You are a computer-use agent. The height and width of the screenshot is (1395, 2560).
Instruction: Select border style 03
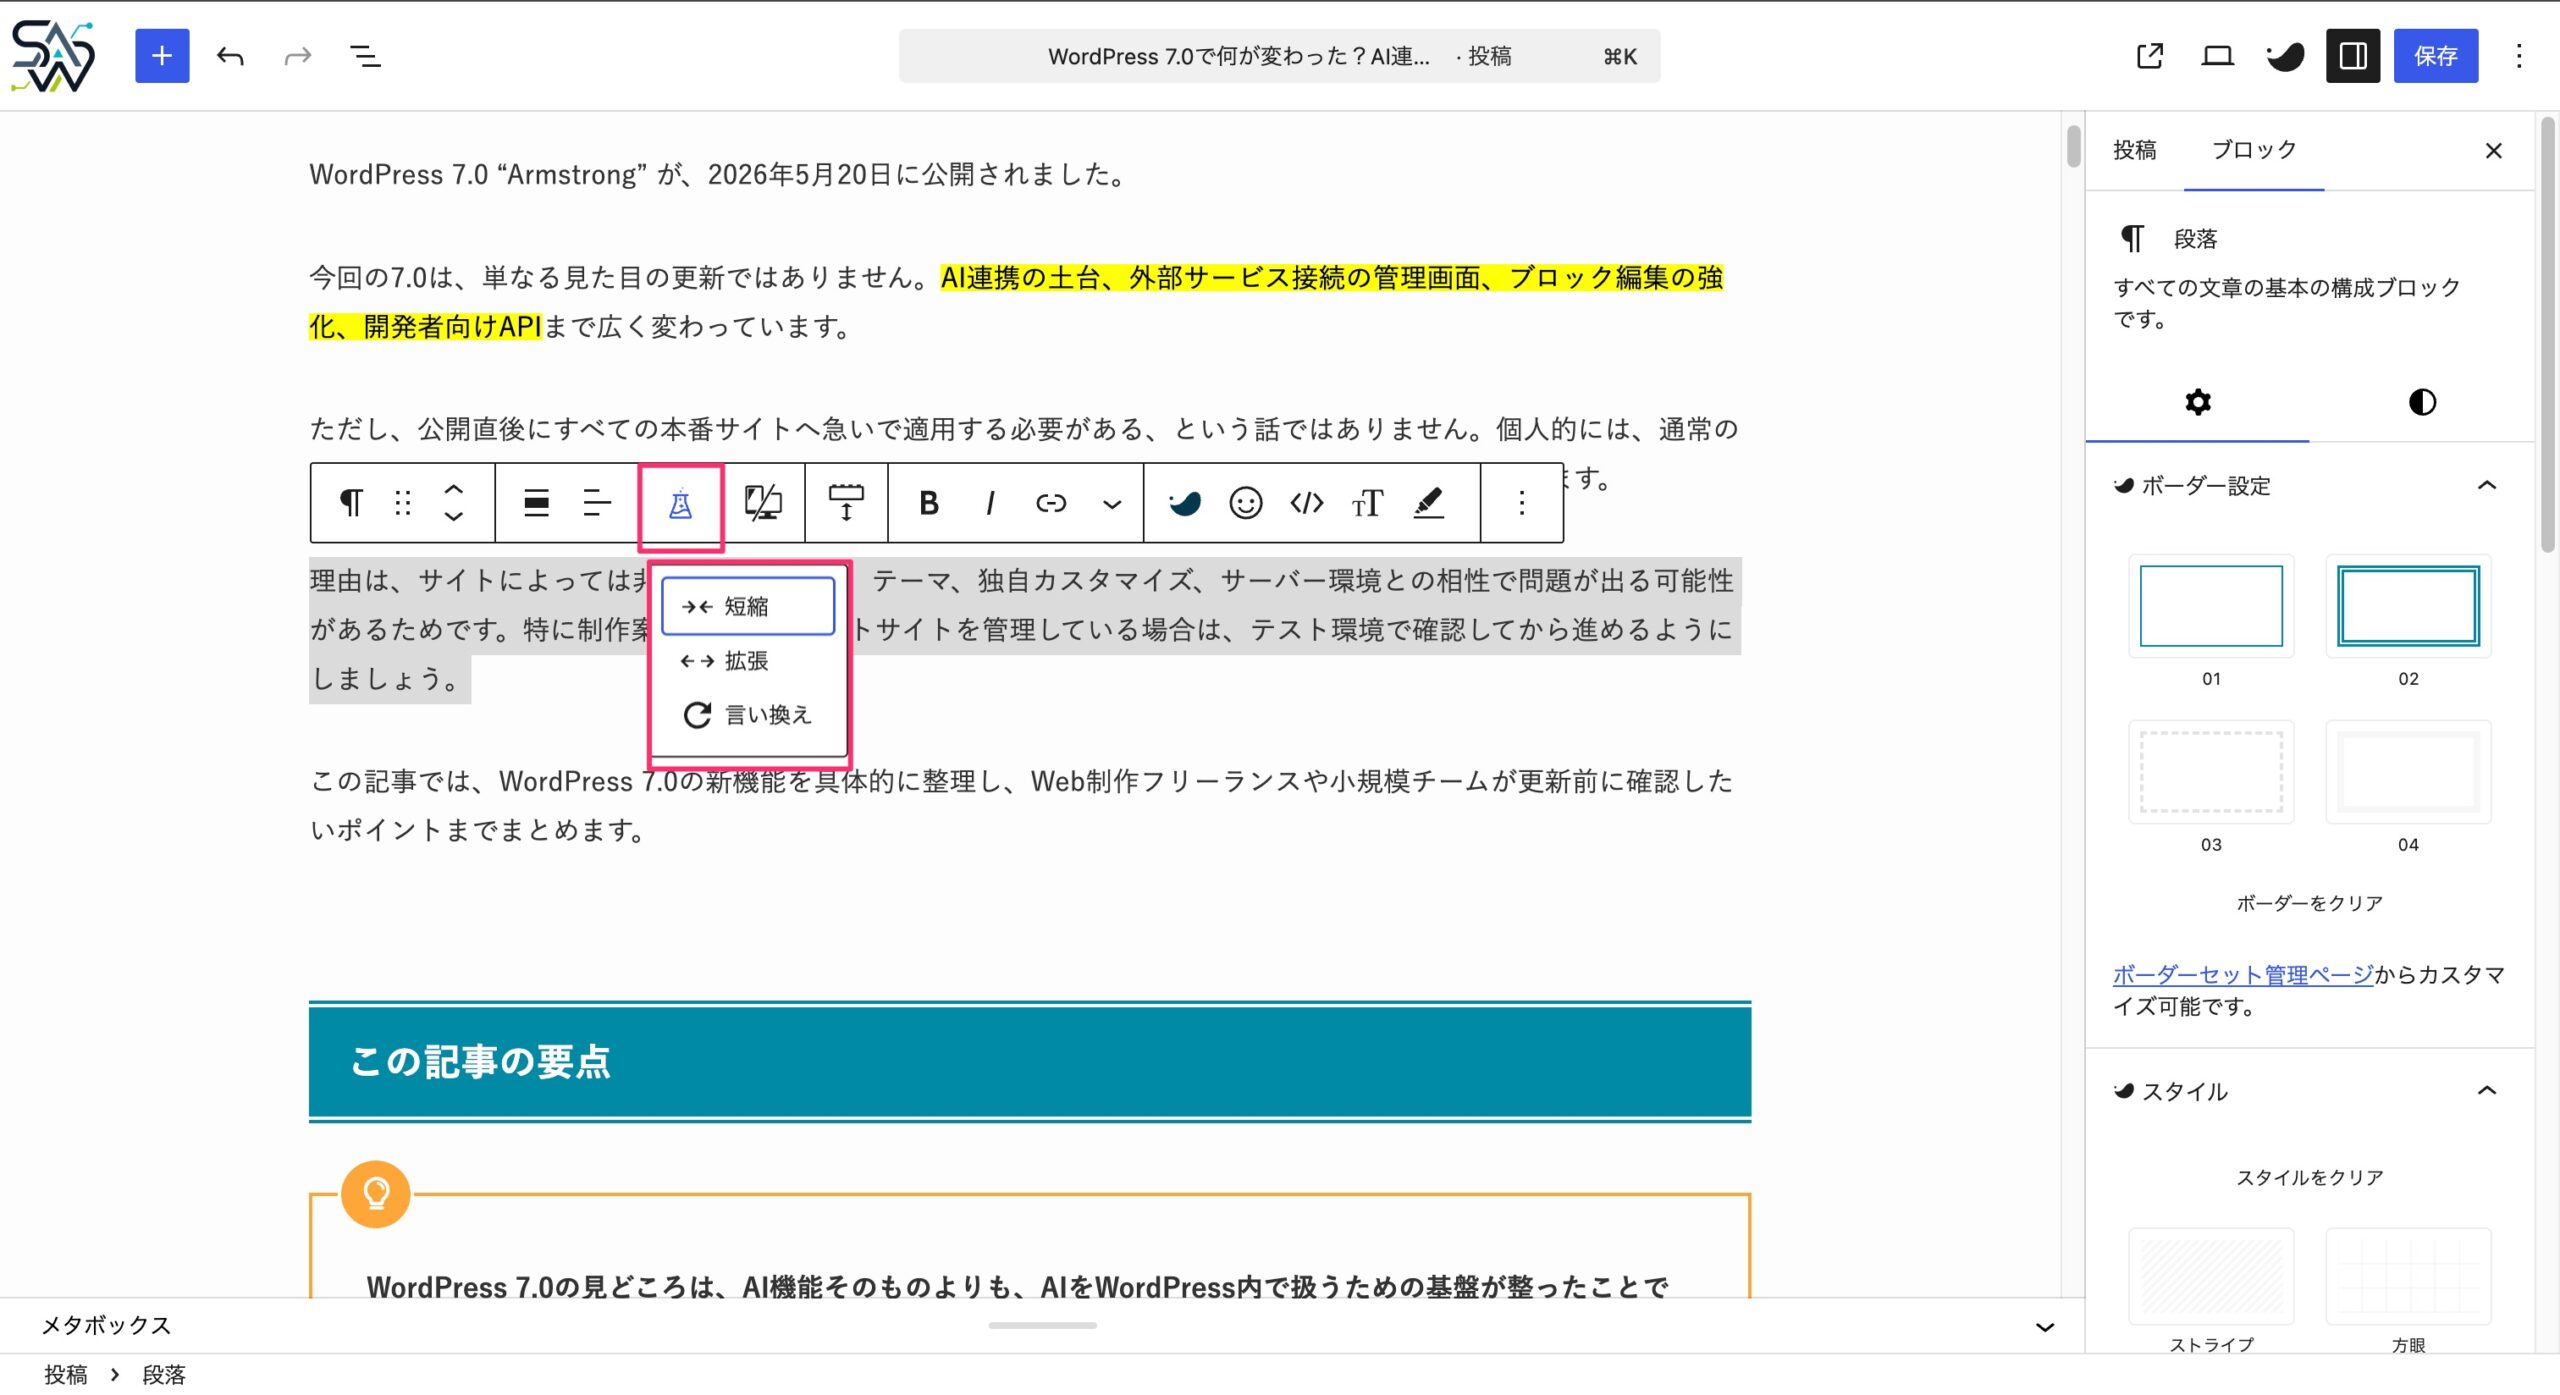click(x=2211, y=772)
